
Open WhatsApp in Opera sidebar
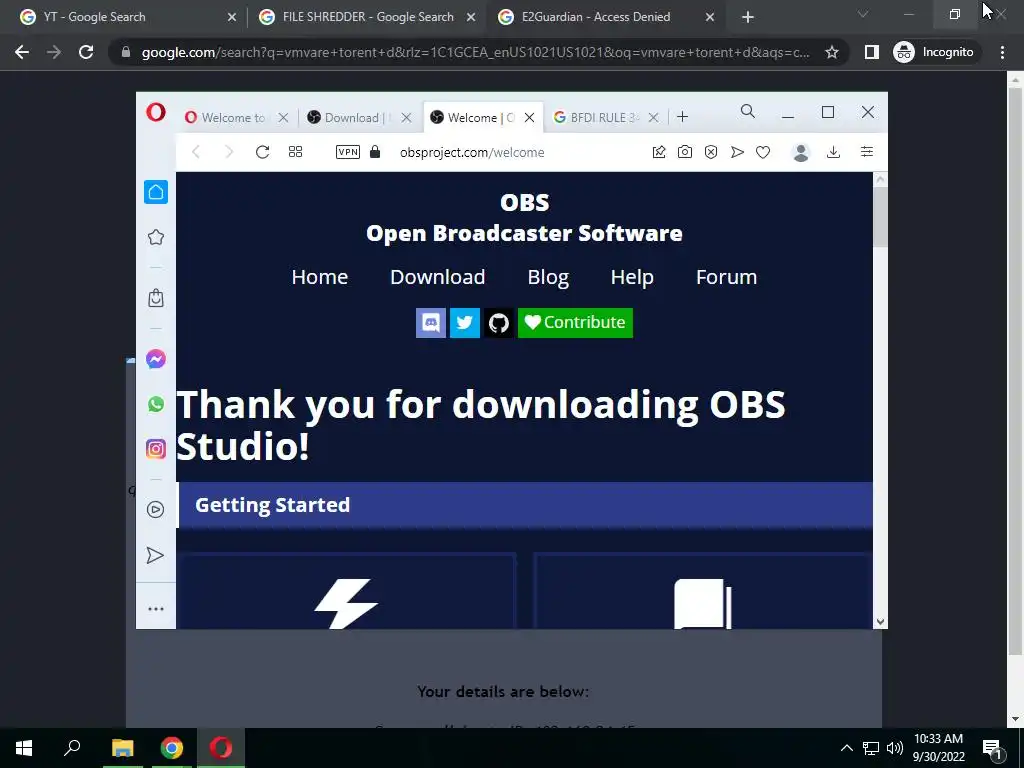pyautogui.click(x=155, y=404)
